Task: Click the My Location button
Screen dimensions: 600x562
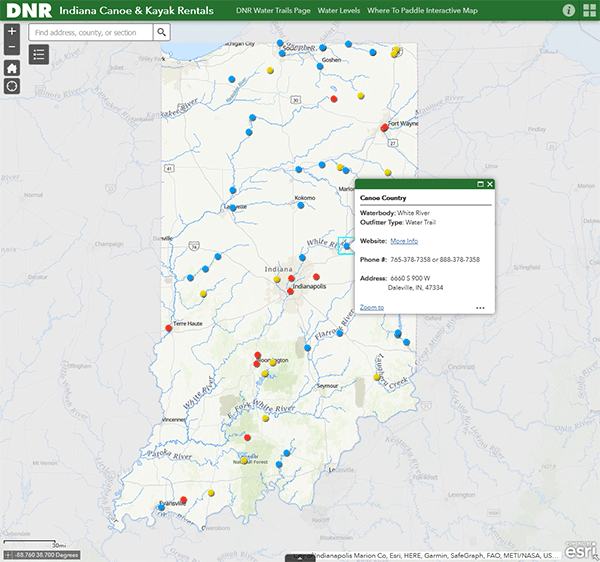Action: click(x=11, y=86)
